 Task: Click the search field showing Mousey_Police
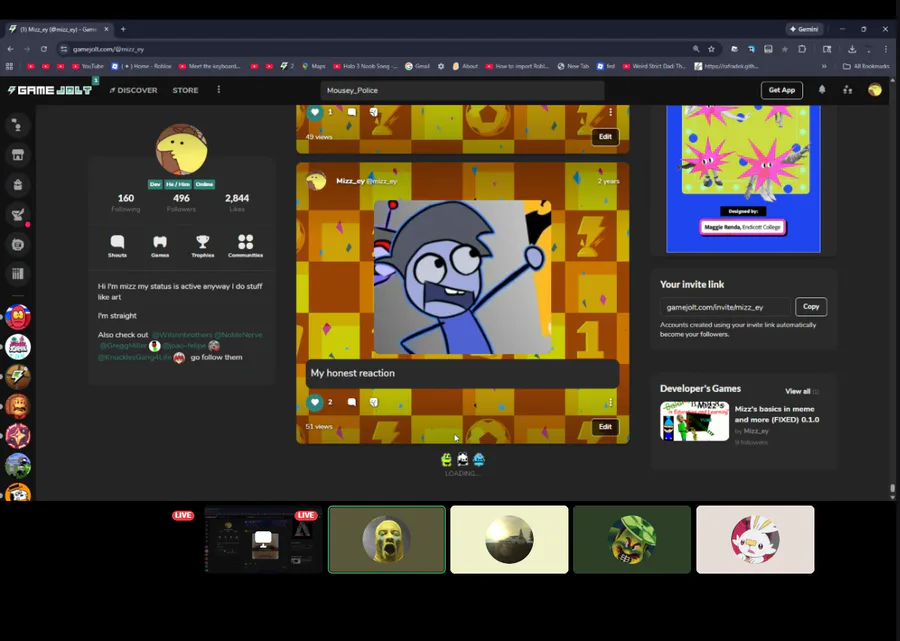coord(462,90)
